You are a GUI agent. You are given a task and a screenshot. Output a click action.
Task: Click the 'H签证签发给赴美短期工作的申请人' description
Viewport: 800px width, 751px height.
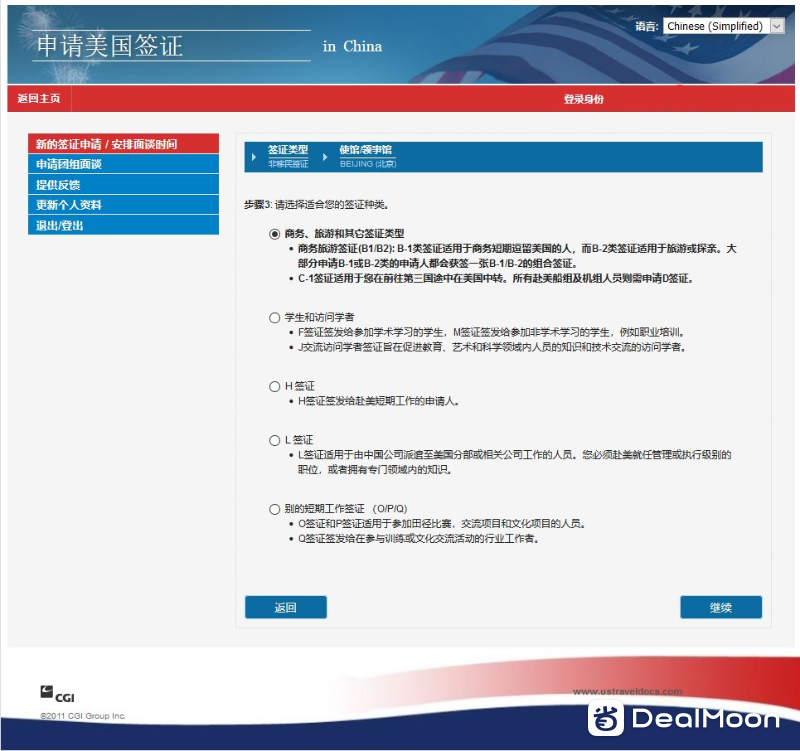[x=379, y=402]
